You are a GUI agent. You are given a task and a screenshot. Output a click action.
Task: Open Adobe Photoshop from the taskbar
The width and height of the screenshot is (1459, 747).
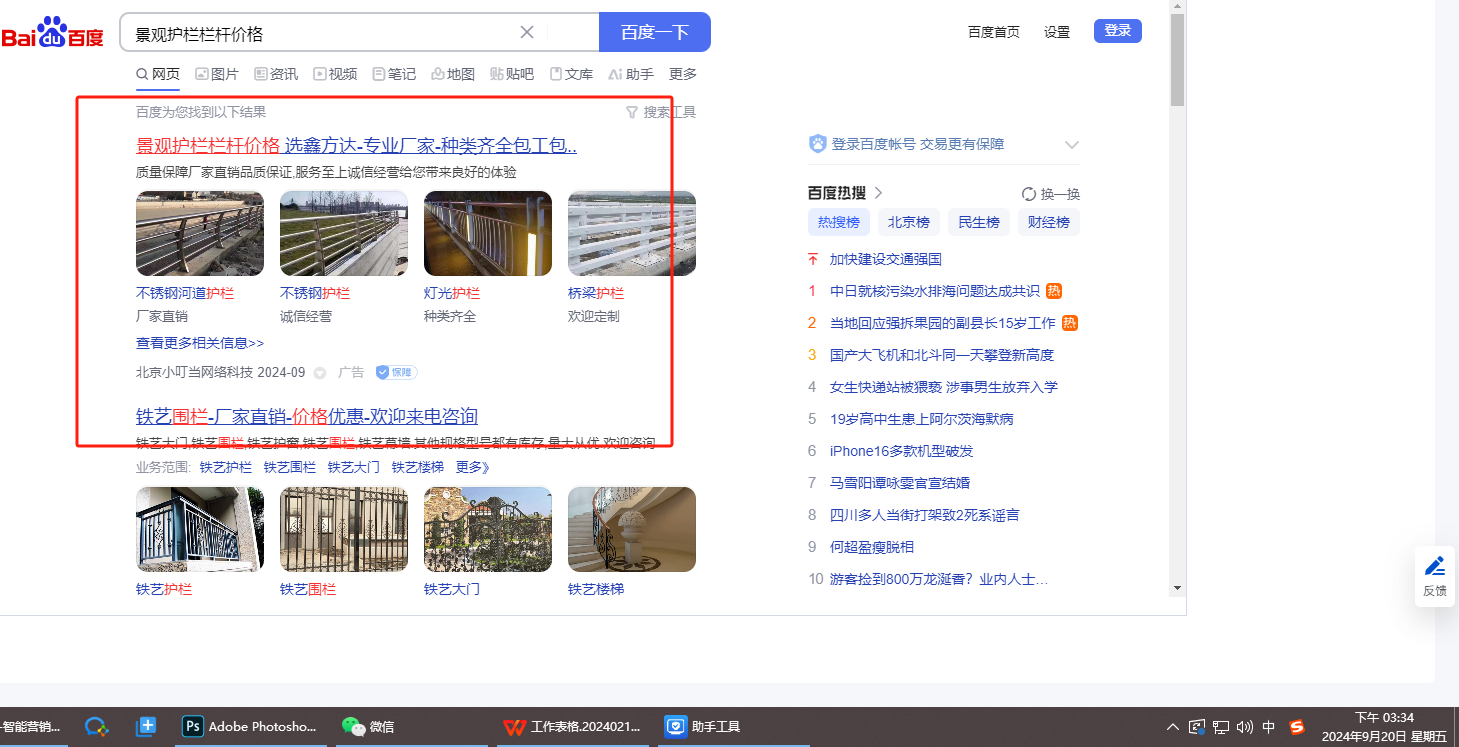[252, 727]
